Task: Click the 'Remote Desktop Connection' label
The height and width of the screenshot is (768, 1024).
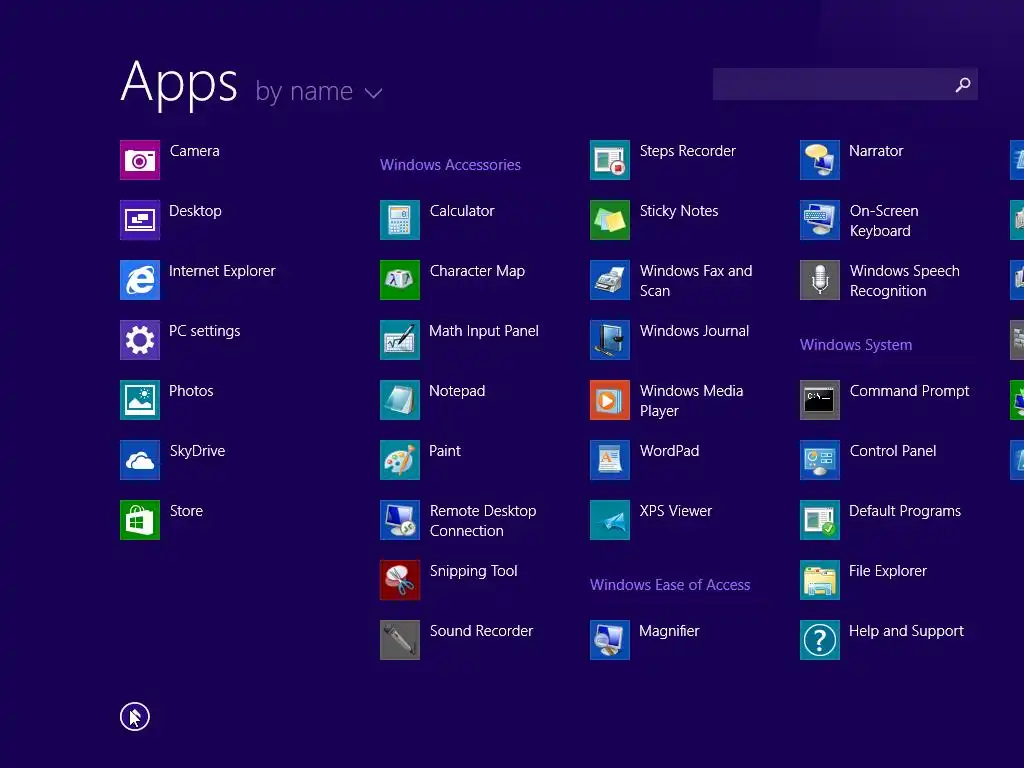Action: [483, 520]
